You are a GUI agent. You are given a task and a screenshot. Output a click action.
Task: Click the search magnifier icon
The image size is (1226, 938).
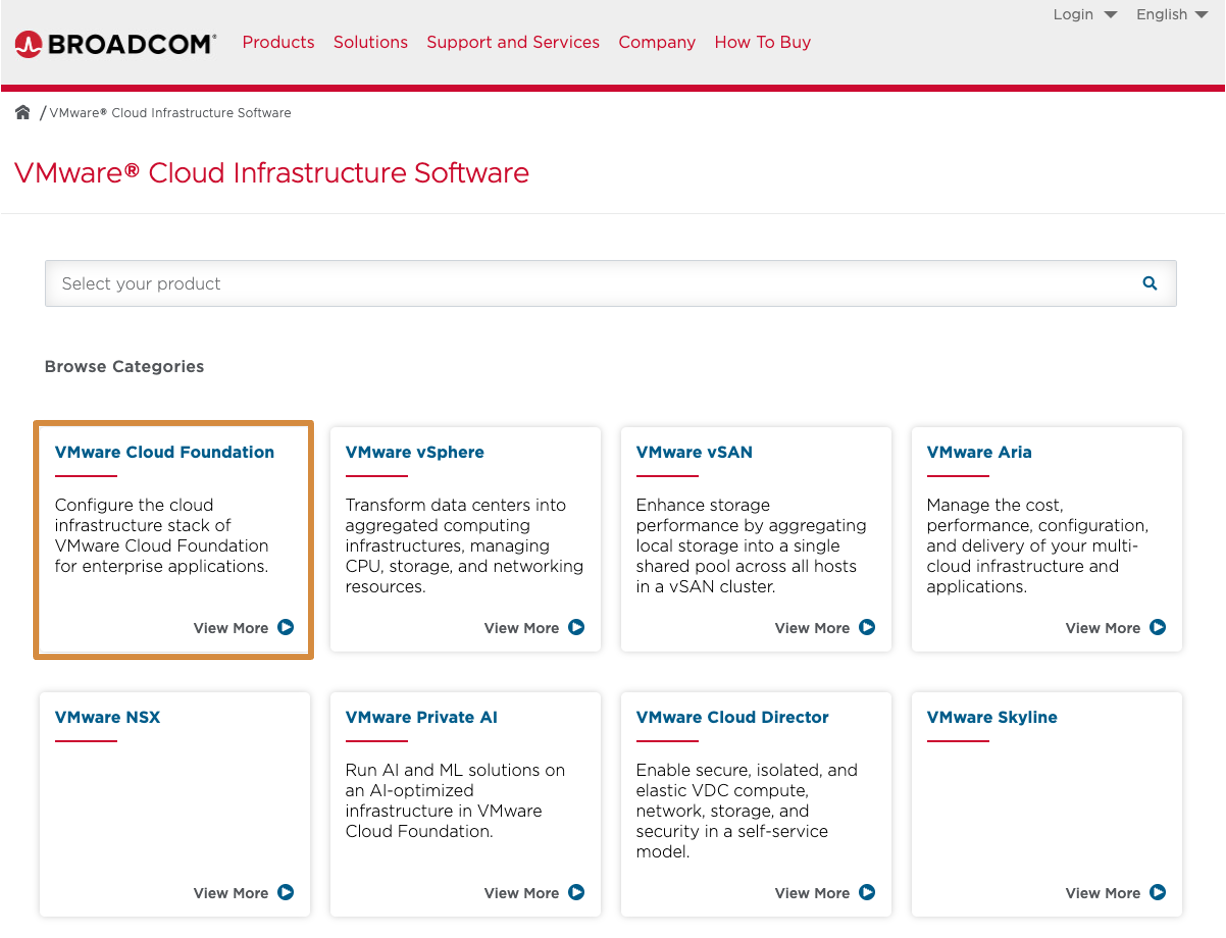click(1149, 283)
